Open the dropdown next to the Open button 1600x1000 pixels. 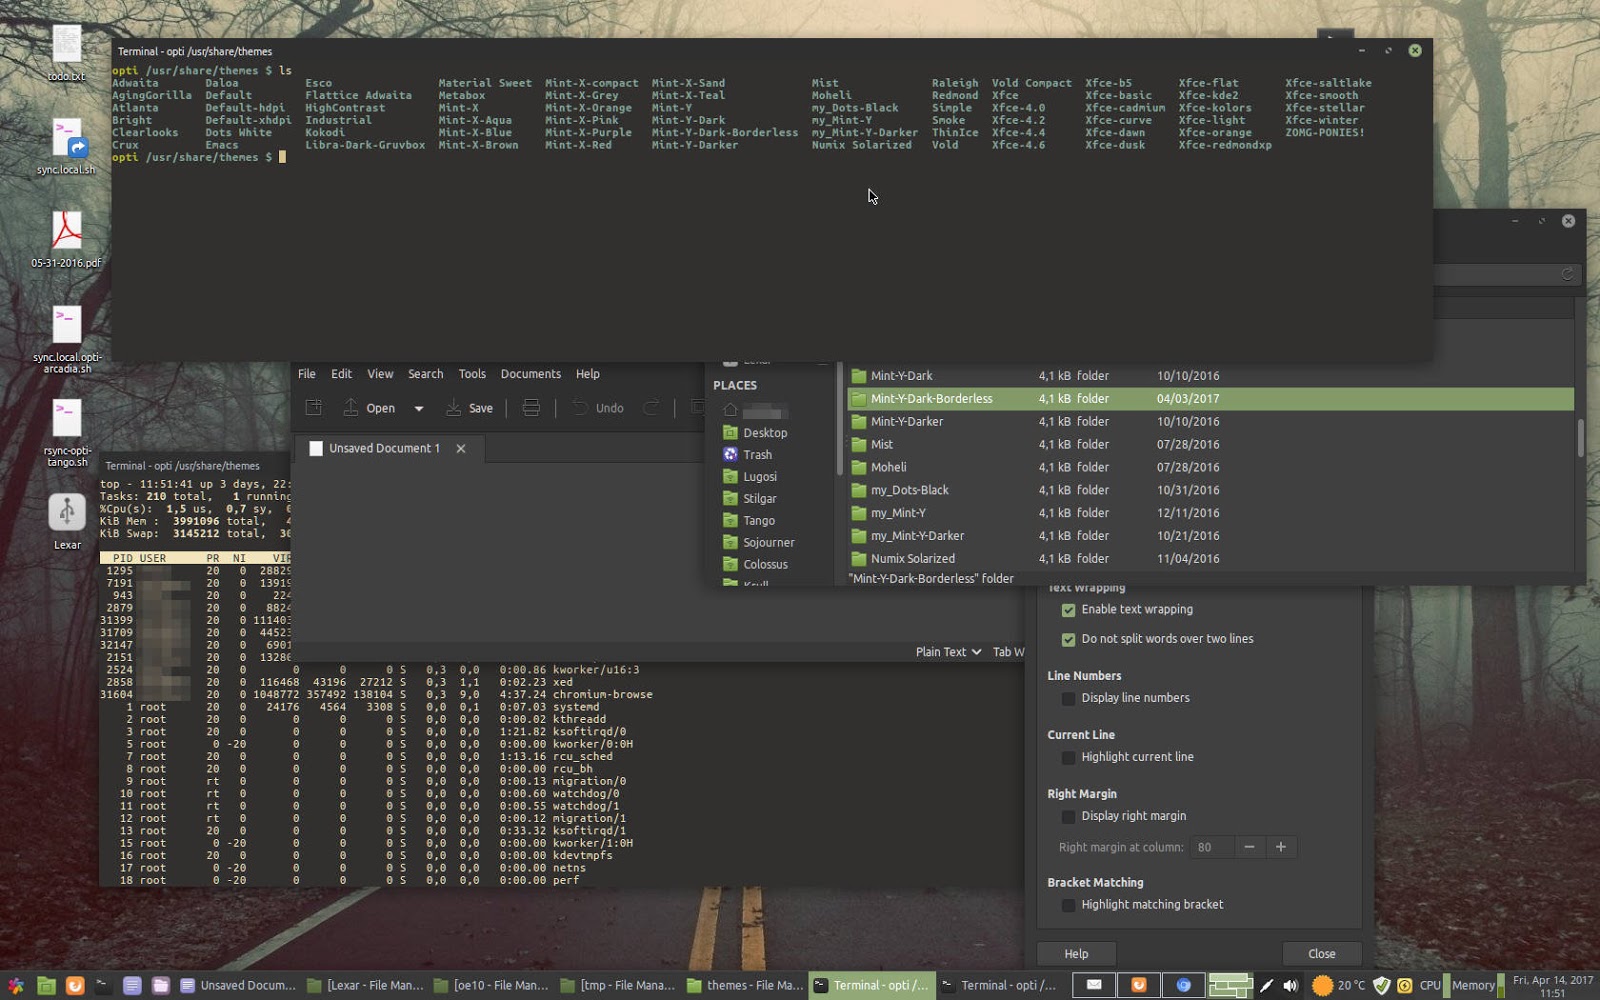419,407
